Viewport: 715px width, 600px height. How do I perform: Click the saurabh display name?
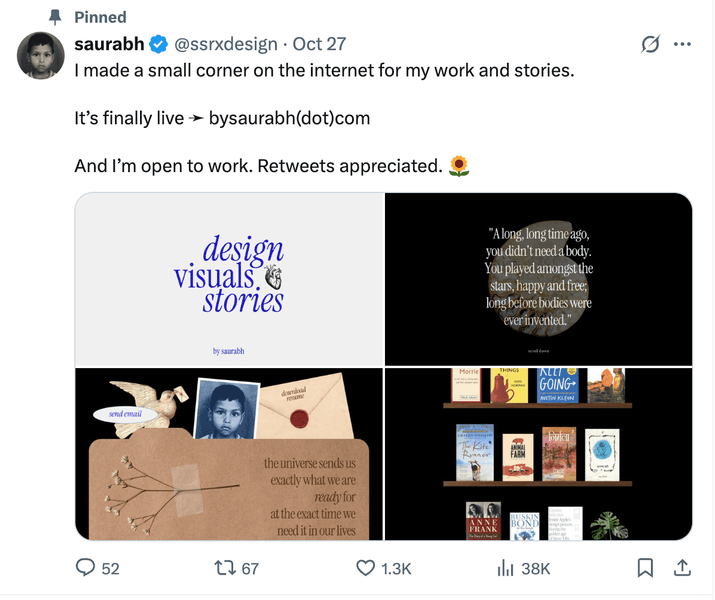click(x=109, y=44)
